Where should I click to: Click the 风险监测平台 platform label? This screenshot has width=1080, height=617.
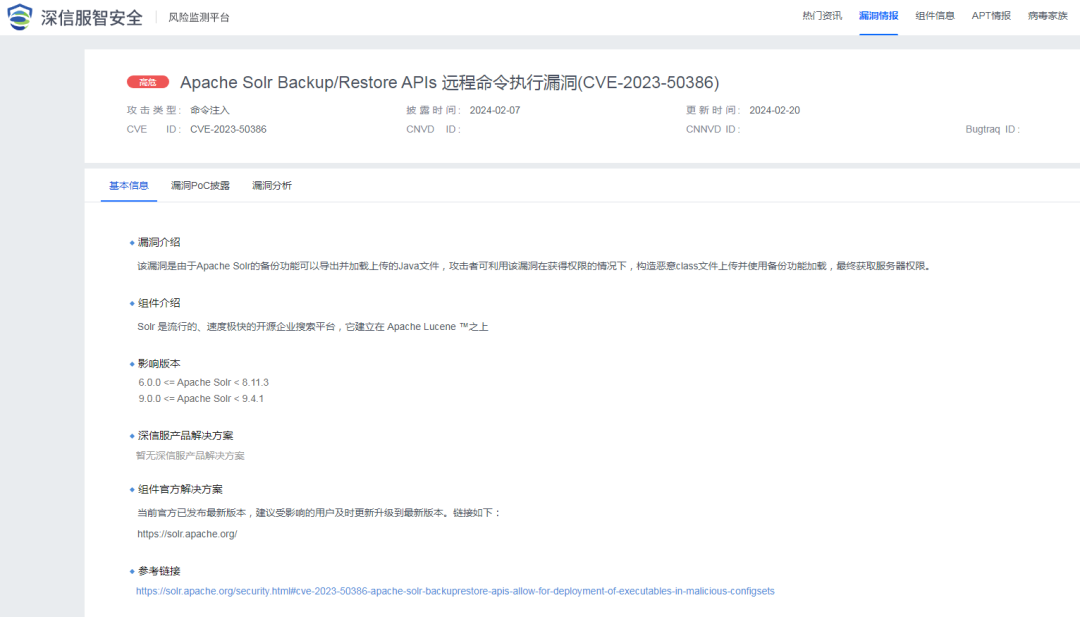[199, 17]
